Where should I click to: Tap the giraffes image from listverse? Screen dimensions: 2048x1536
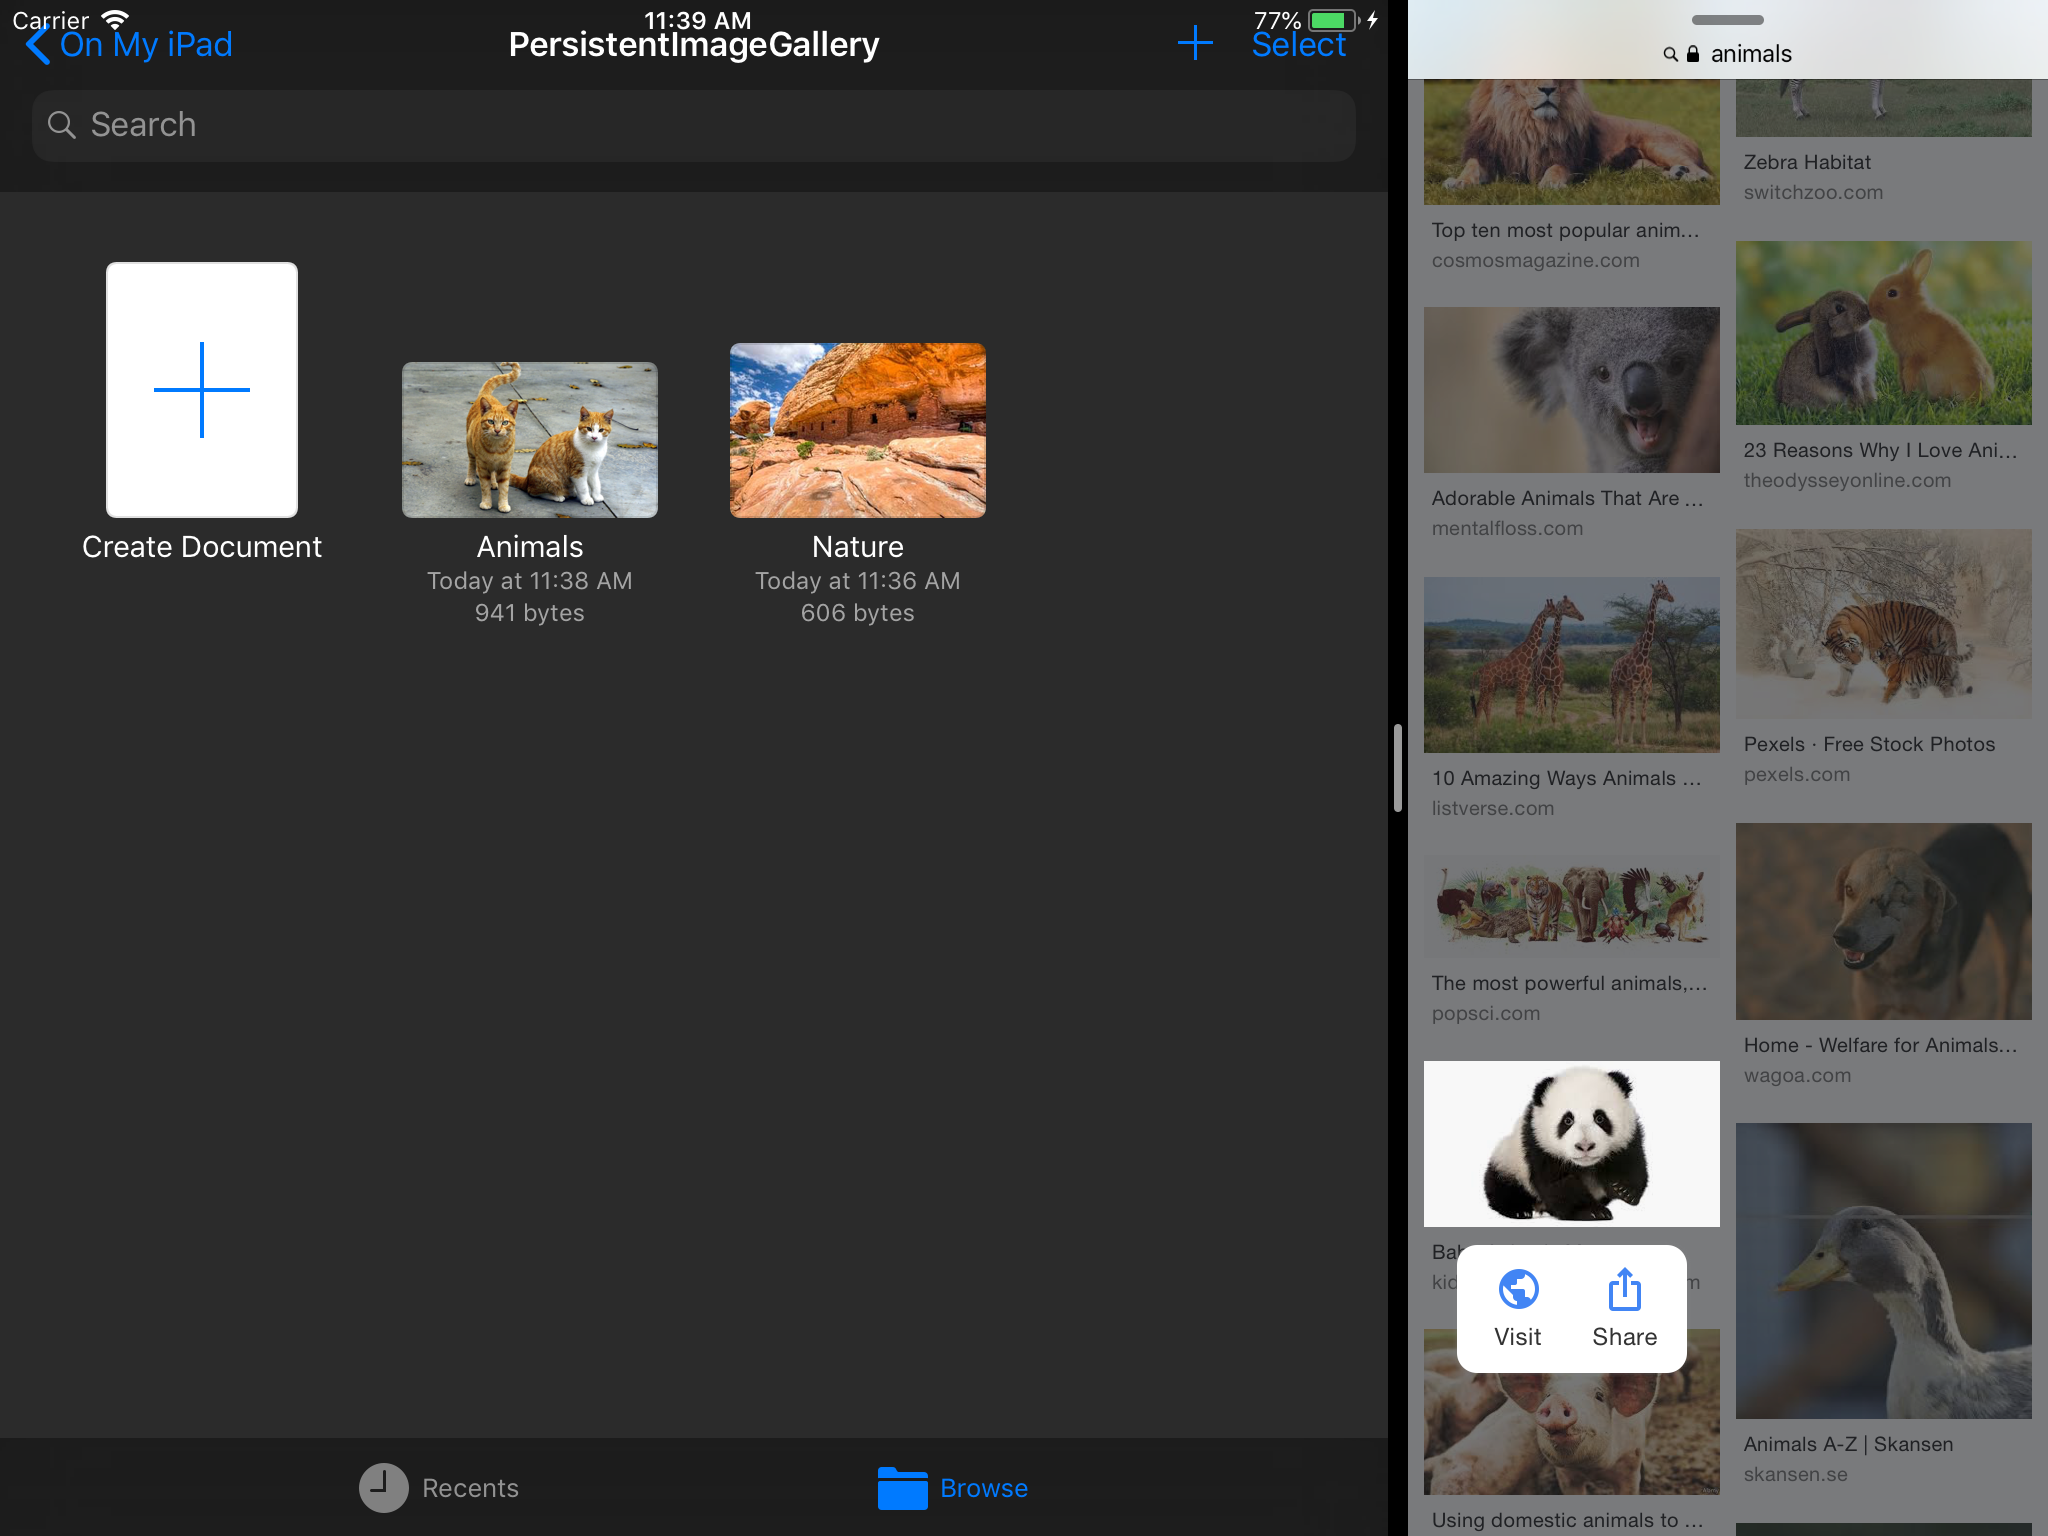[x=1571, y=665]
